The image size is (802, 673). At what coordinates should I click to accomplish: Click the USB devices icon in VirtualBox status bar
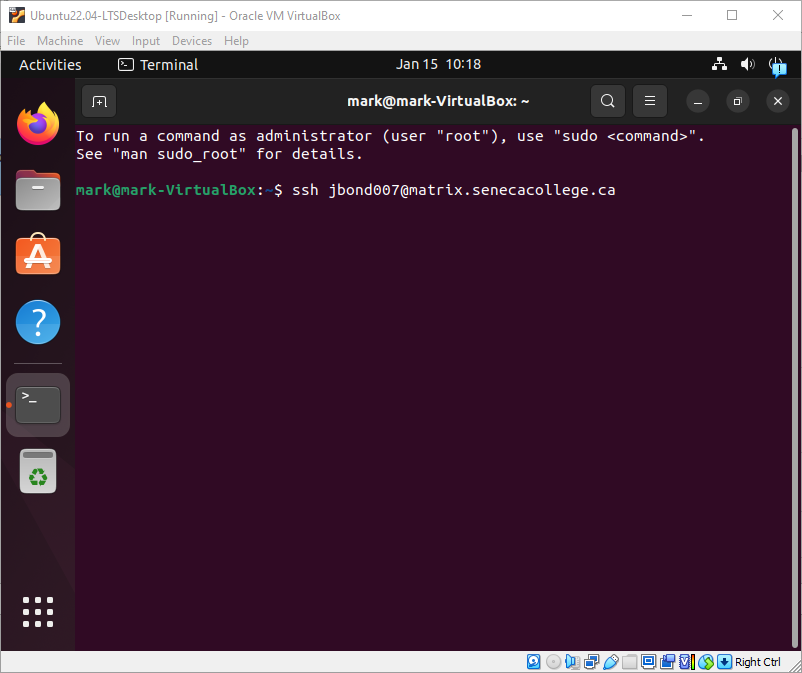pyautogui.click(x=610, y=661)
